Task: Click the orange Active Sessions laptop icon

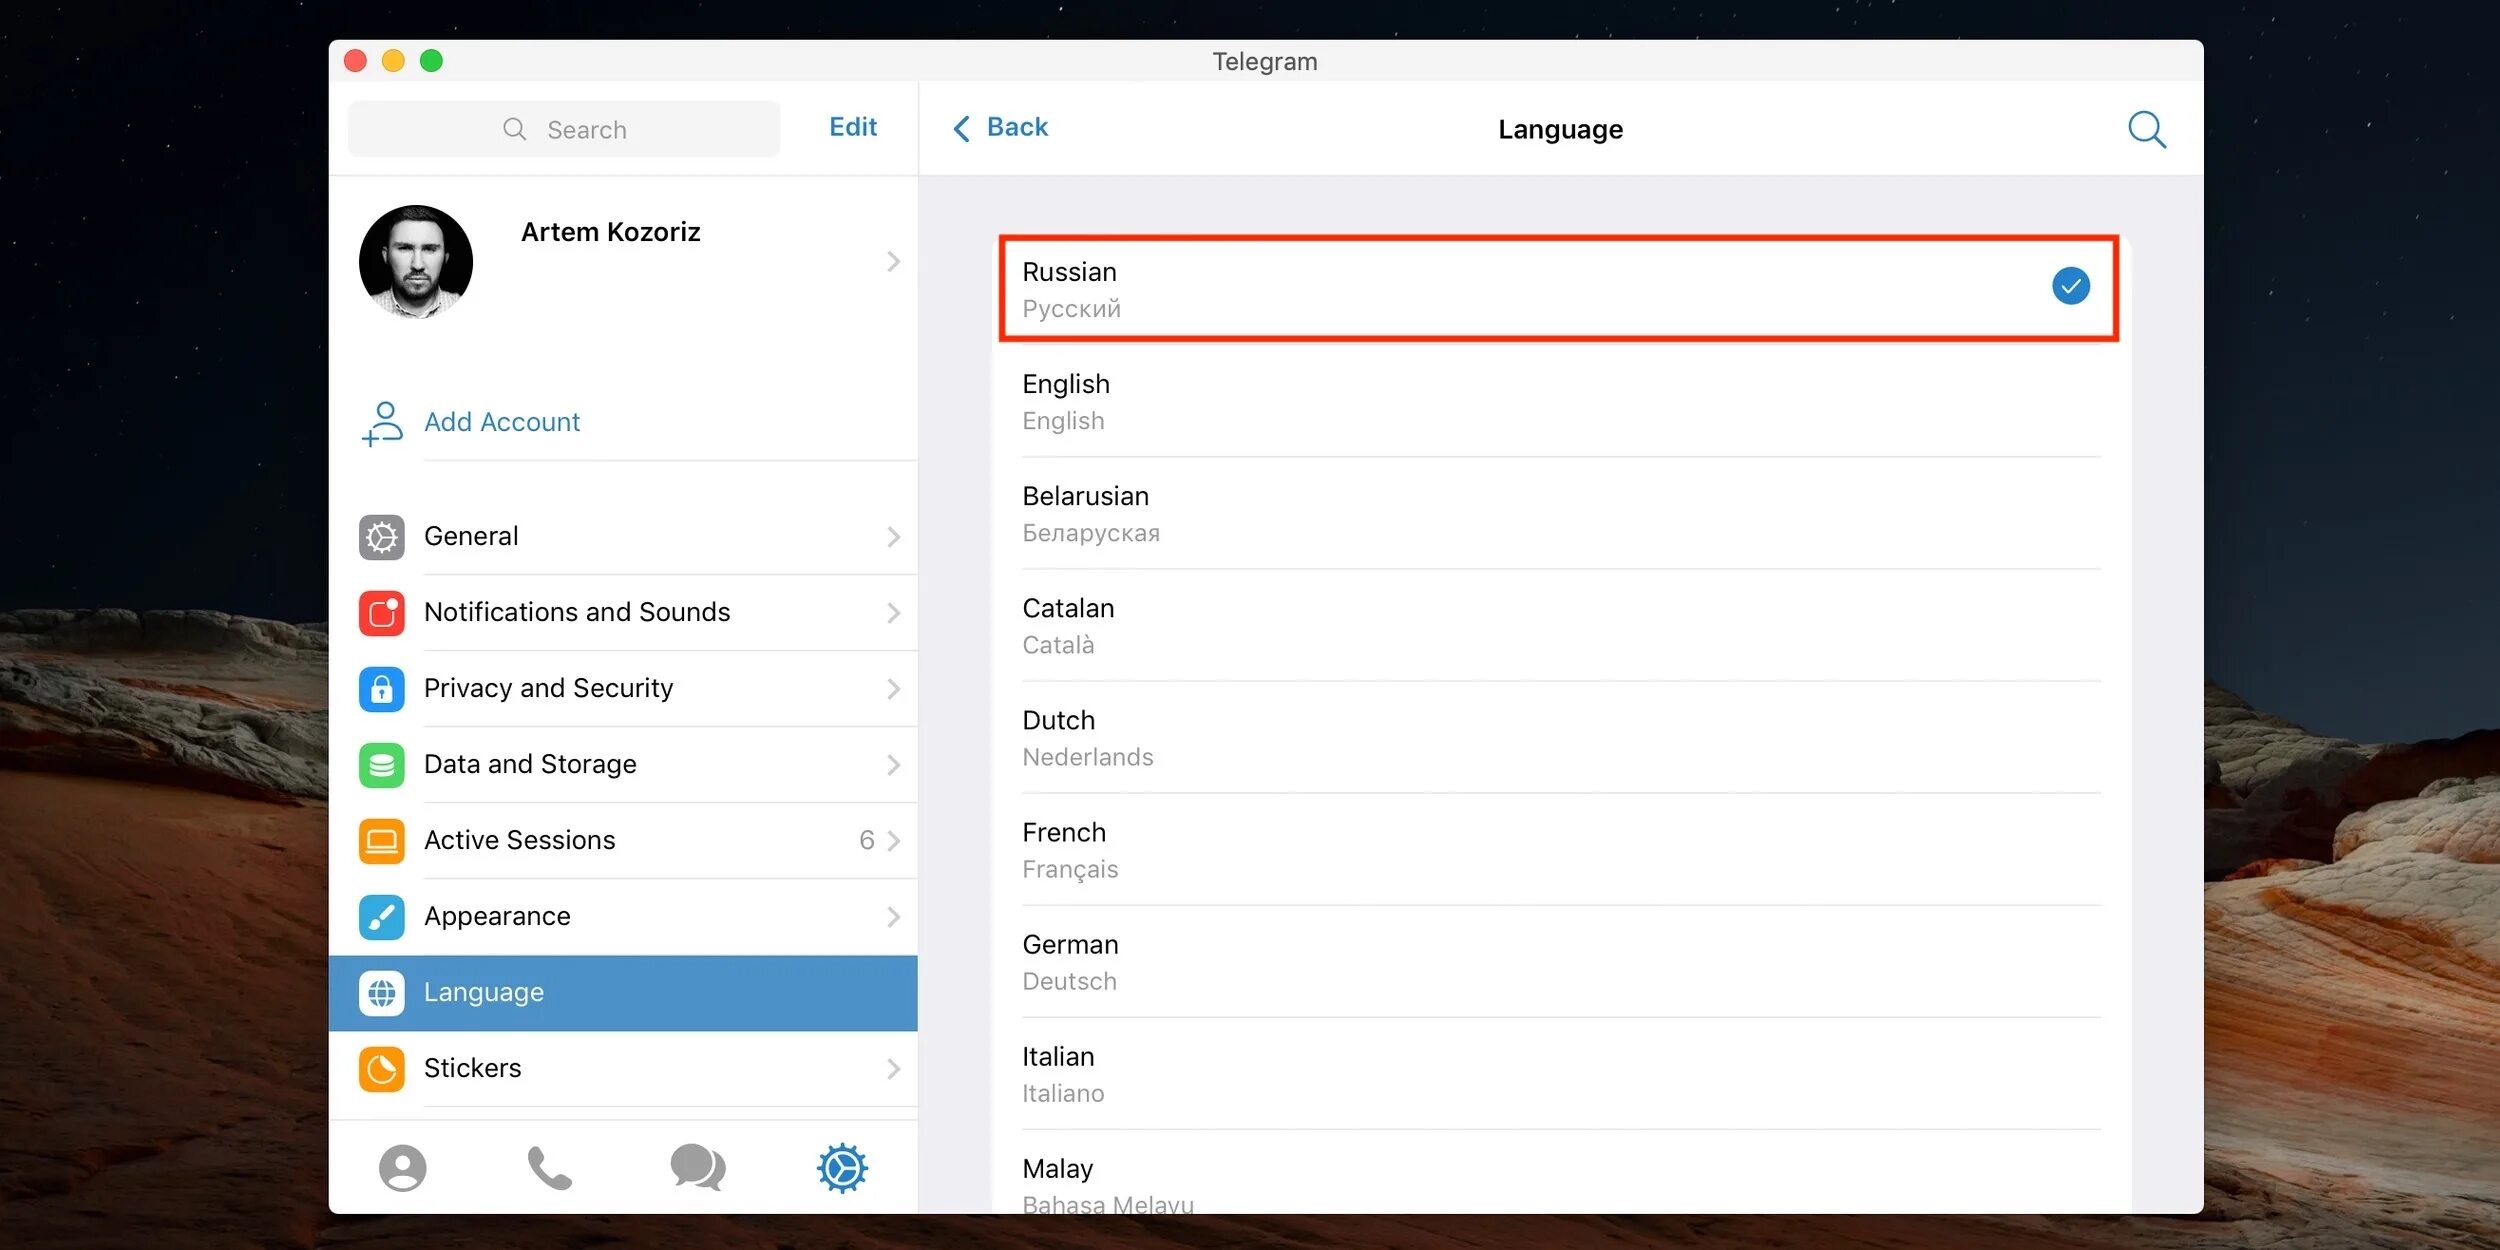Action: tap(381, 841)
